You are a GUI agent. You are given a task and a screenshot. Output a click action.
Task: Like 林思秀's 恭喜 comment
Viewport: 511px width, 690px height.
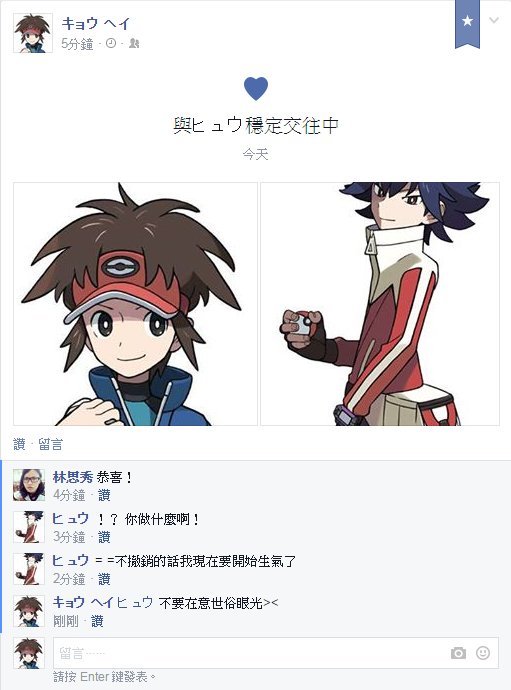pos(104,495)
